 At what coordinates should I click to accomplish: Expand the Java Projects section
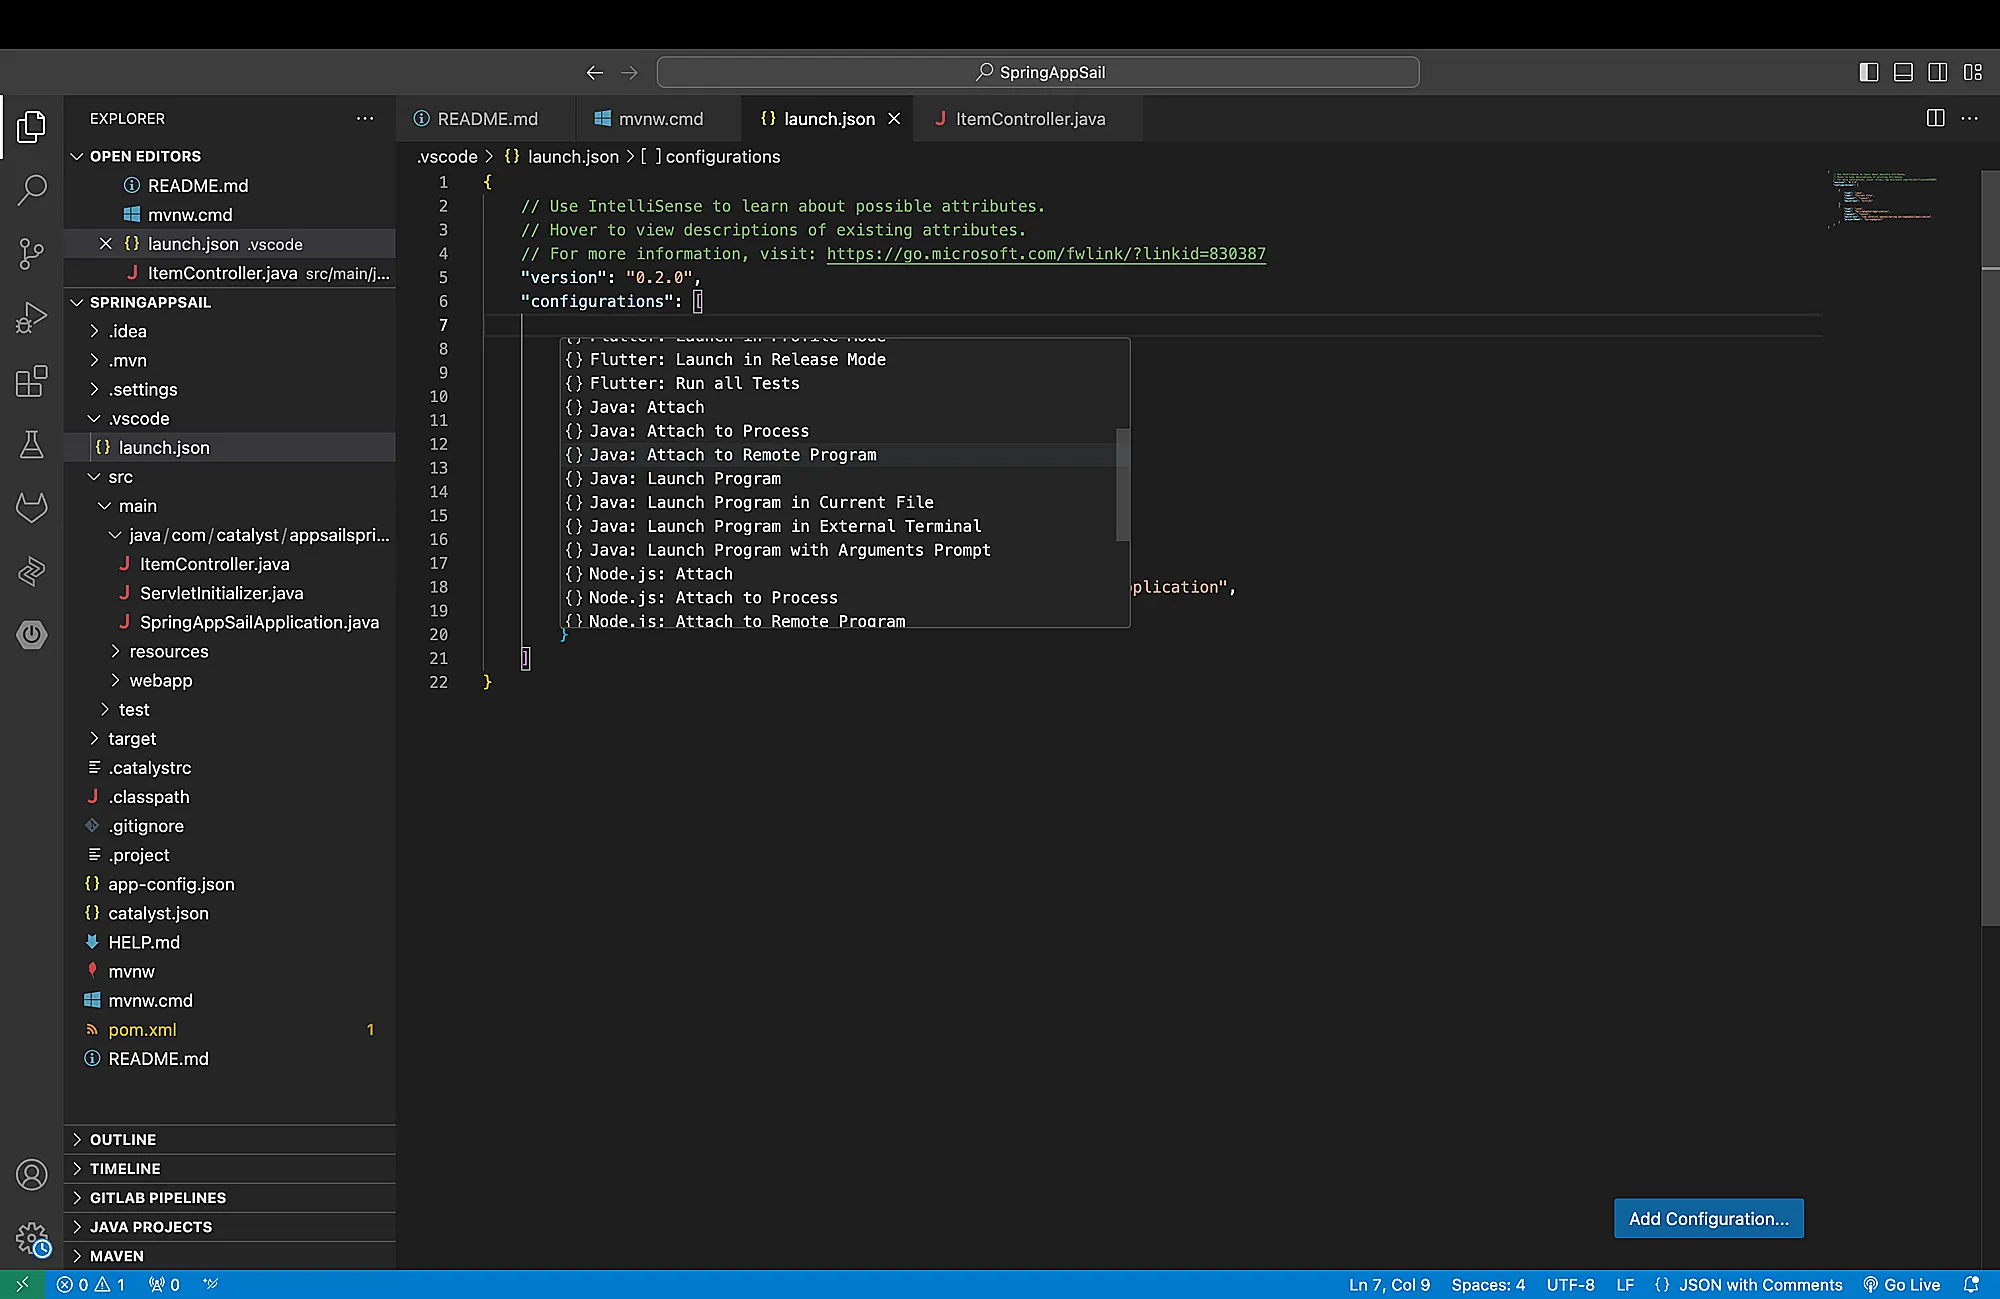pos(230,1226)
